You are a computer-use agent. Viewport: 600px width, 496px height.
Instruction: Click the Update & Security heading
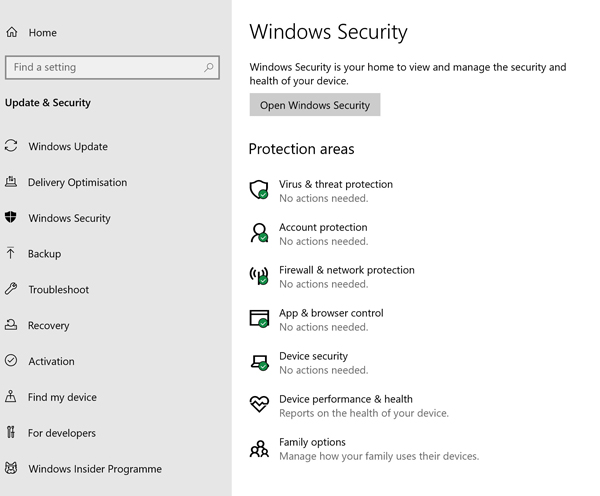[x=48, y=103]
